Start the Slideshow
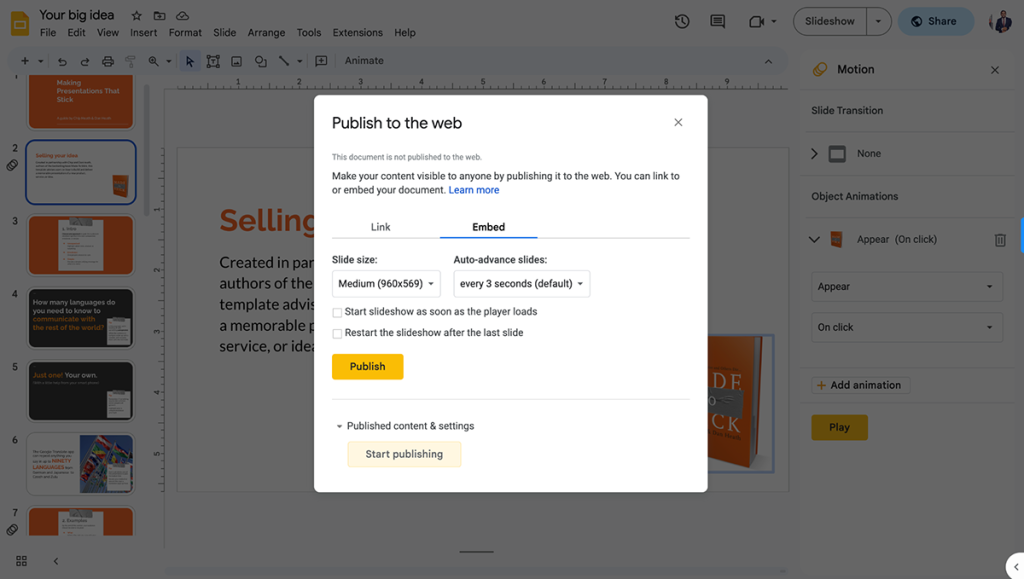The height and width of the screenshot is (579, 1024). [829, 22]
